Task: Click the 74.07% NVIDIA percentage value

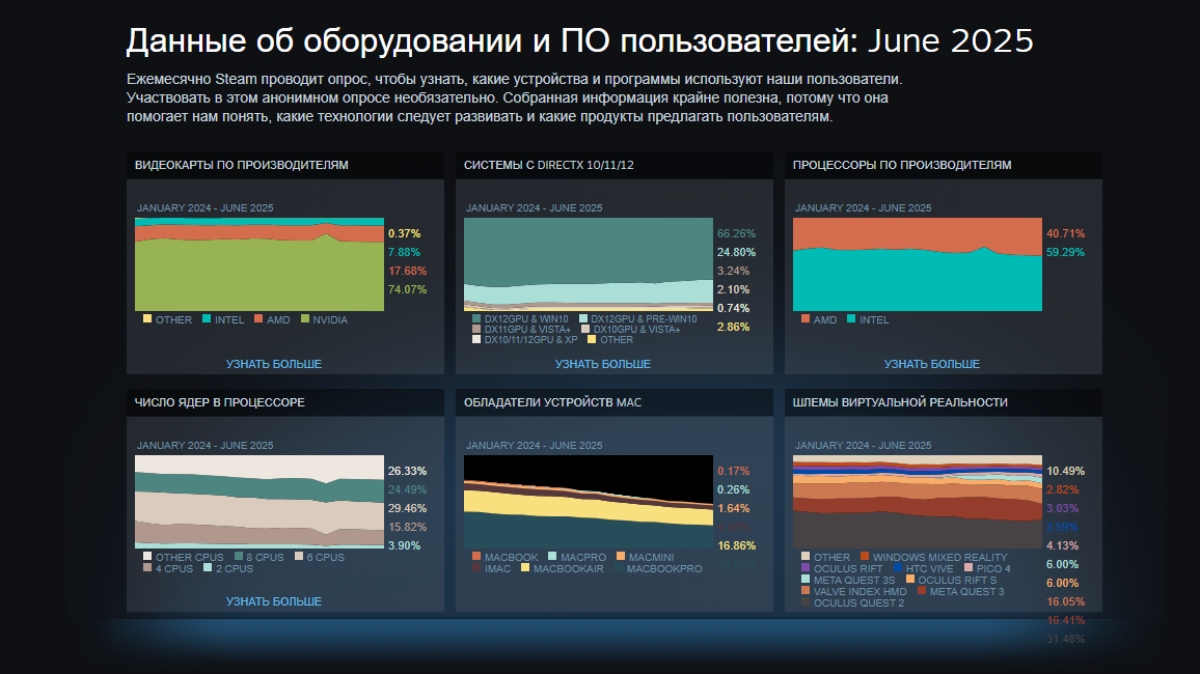Action: (x=406, y=290)
